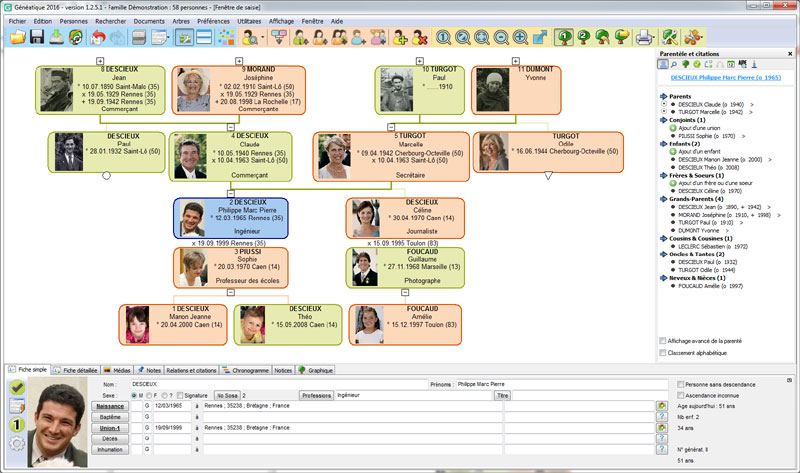Select the tree number 2 view icon

pos(583,37)
